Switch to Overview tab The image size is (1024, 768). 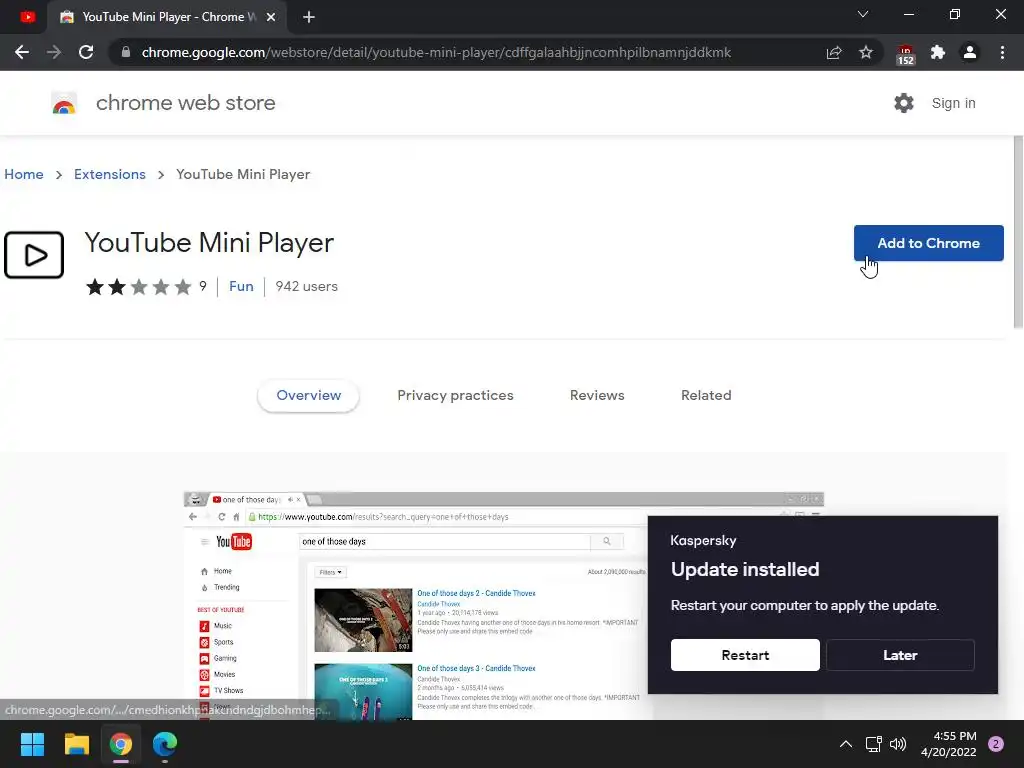308,395
